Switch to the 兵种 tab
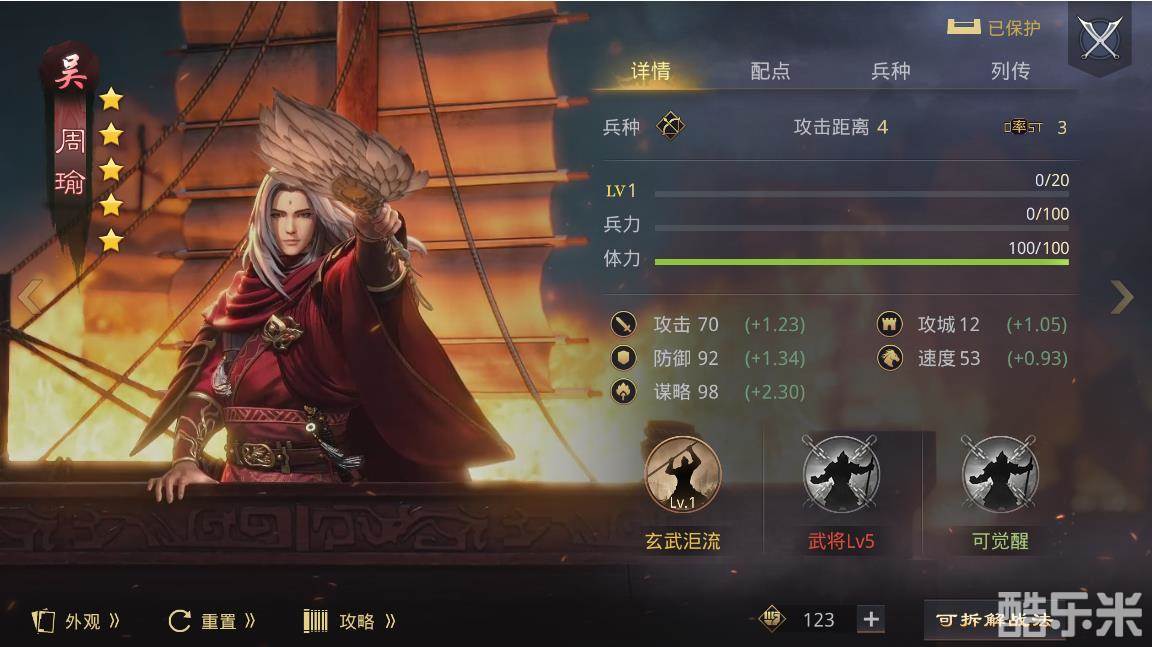Screen dimensions: 1152x647 click(x=890, y=71)
